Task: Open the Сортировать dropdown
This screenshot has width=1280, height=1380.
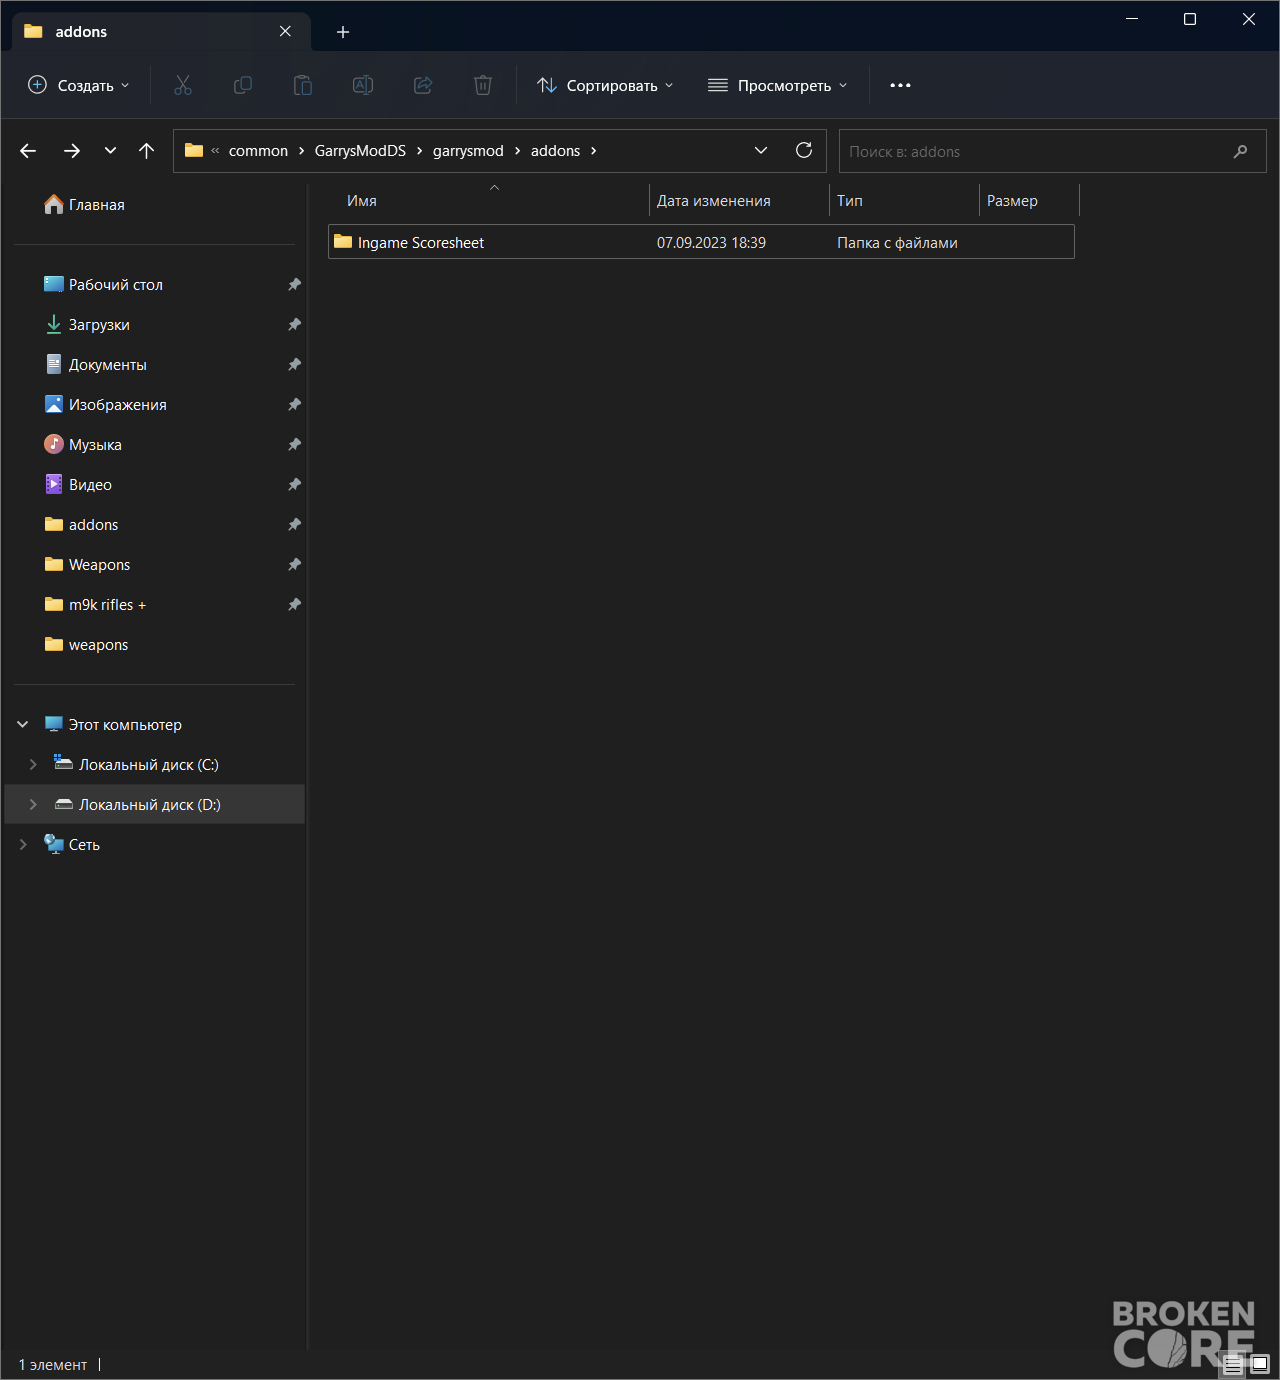Action: pos(605,85)
